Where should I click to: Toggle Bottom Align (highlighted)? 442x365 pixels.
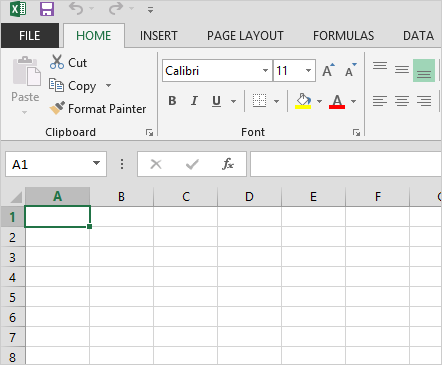[x=424, y=70]
